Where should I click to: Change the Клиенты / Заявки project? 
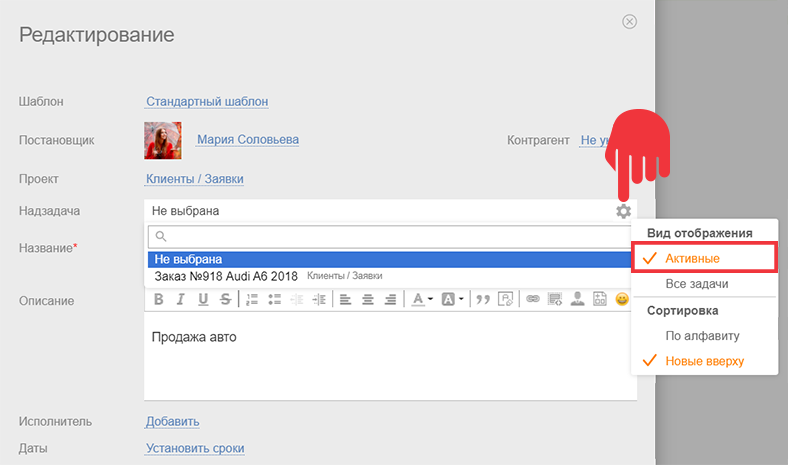tap(194, 179)
